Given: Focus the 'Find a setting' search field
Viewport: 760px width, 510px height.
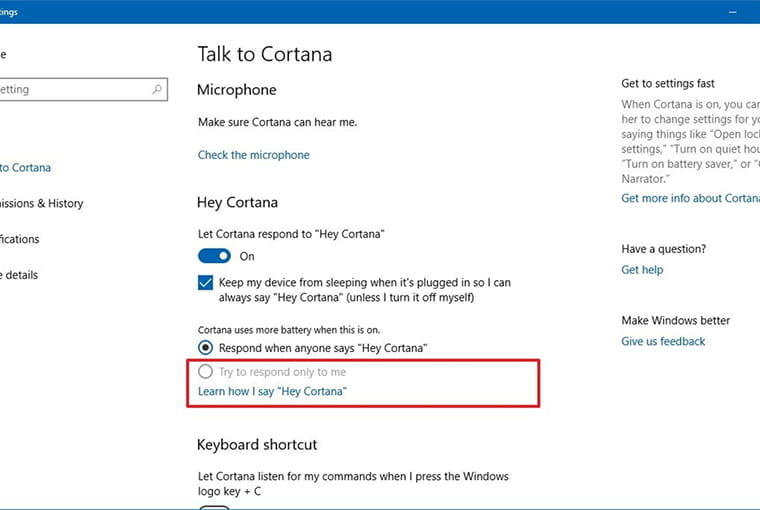Looking at the screenshot, I should click(70, 89).
